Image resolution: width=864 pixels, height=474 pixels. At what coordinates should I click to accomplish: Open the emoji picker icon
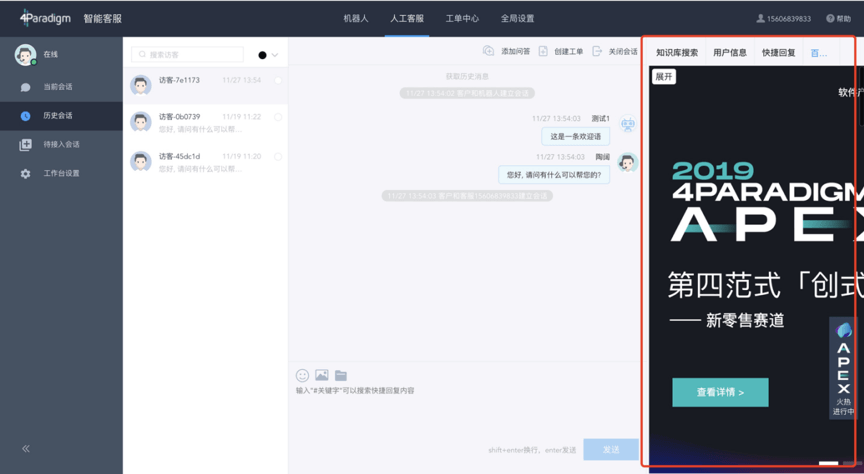coord(303,375)
